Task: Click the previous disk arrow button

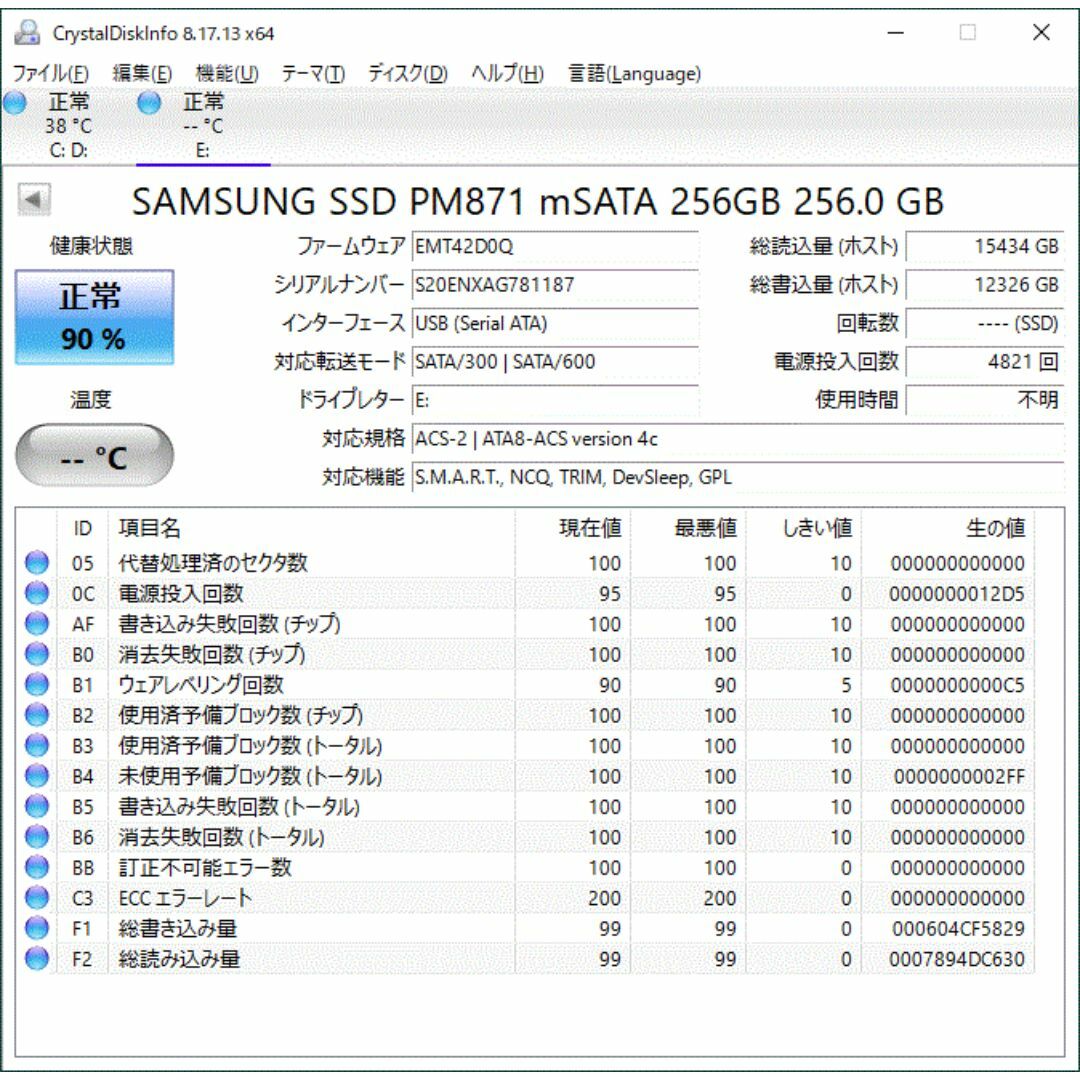Action: [34, 200]
